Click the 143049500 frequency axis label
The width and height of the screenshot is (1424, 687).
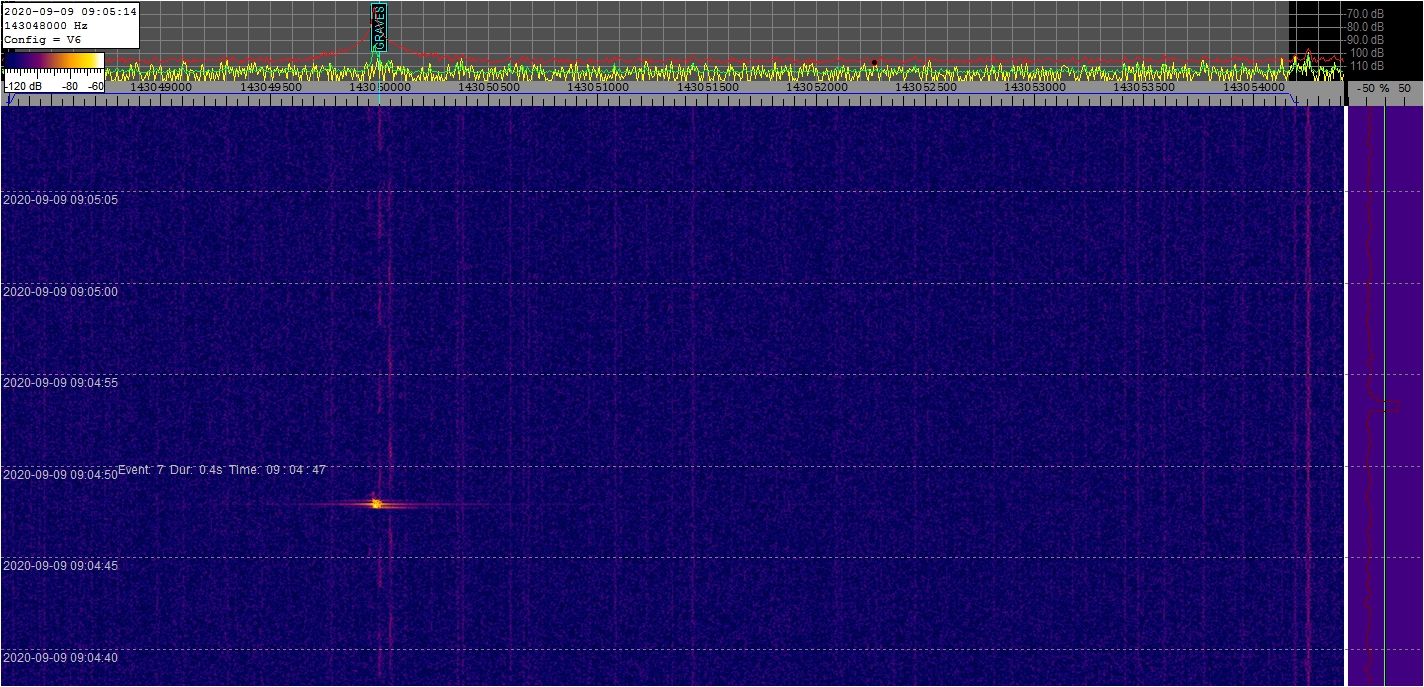click(270, 87)
